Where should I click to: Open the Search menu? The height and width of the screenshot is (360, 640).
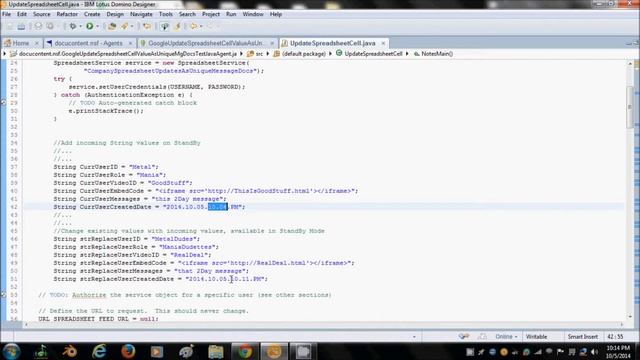187,14
